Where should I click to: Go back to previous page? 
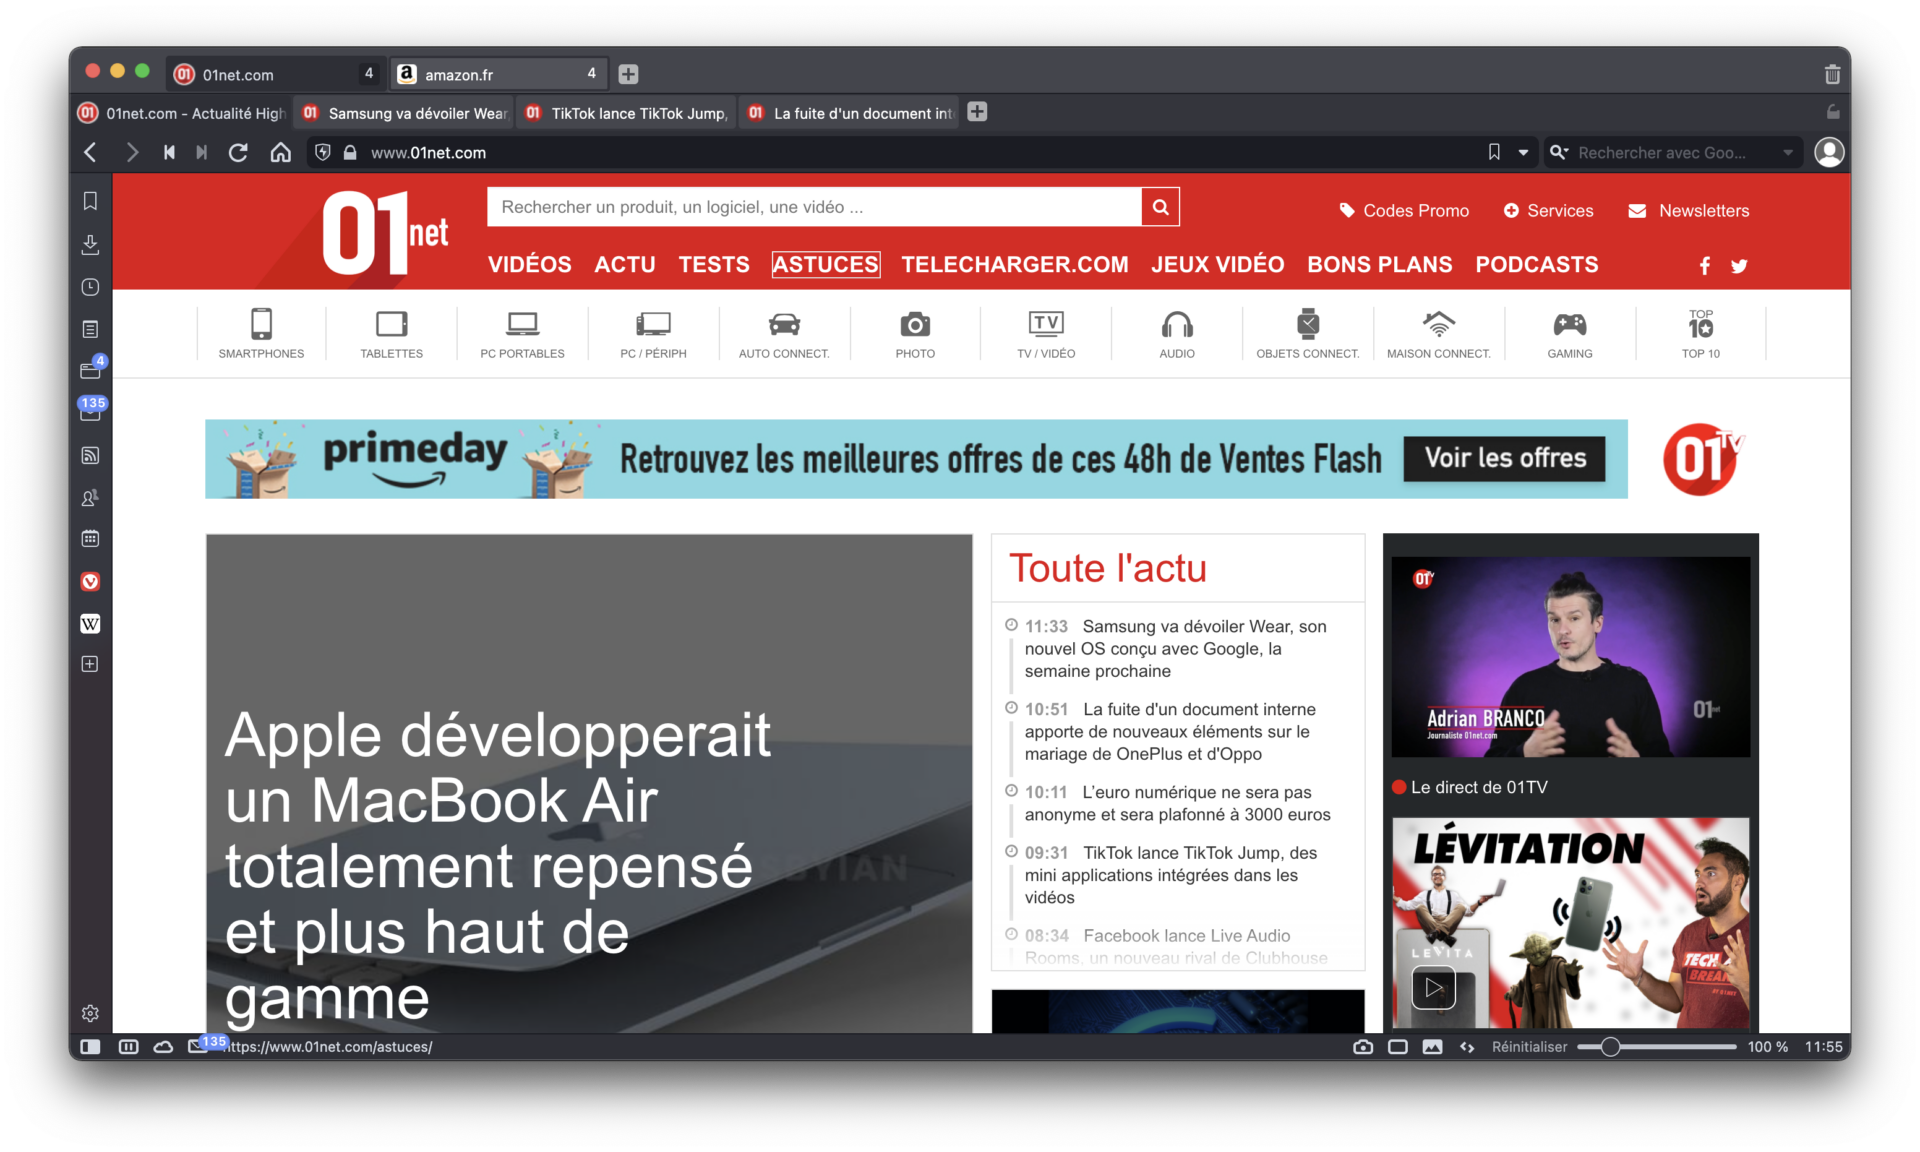[x=91, y=152]
